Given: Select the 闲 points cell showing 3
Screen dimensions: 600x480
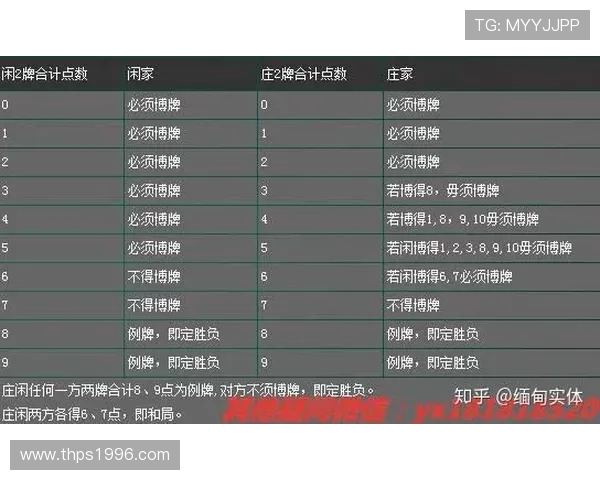Looking at the screenshot, I should (x=62, y=191).
